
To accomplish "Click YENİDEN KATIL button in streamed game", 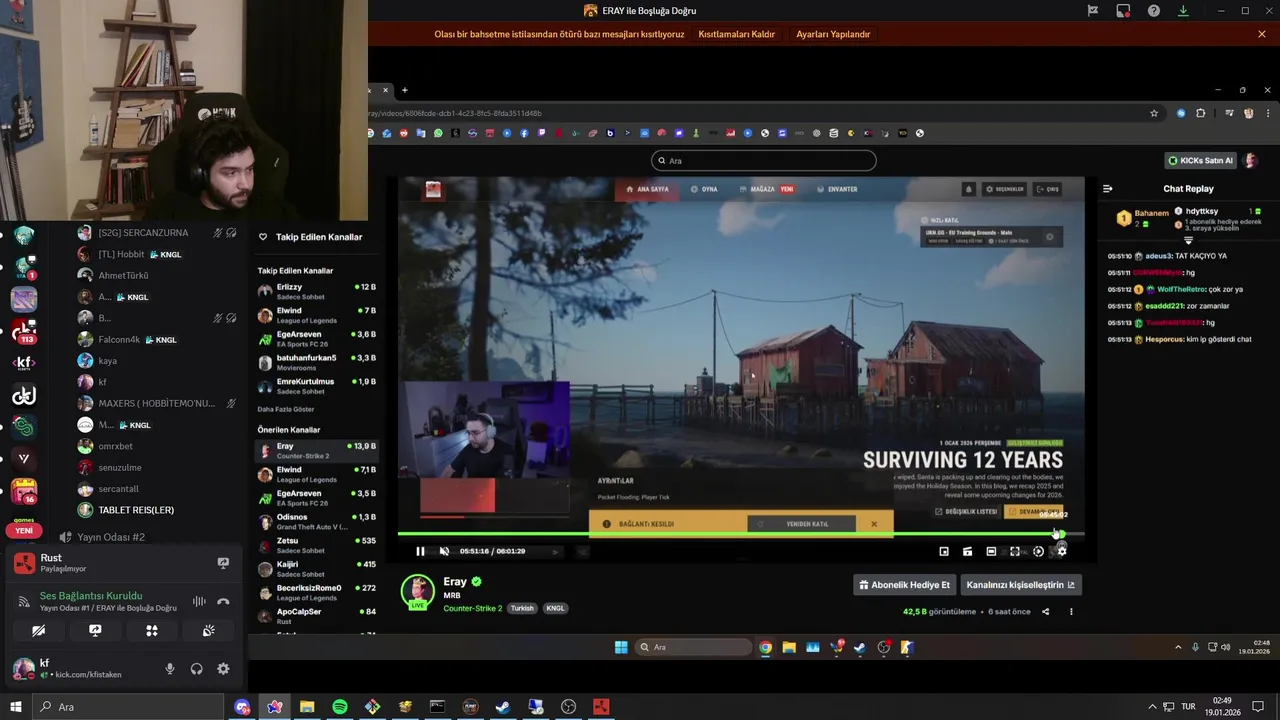I will 802,524.
